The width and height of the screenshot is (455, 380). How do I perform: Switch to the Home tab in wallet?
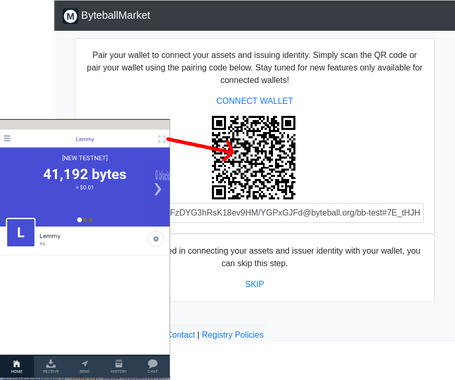[x=16, y=366]
